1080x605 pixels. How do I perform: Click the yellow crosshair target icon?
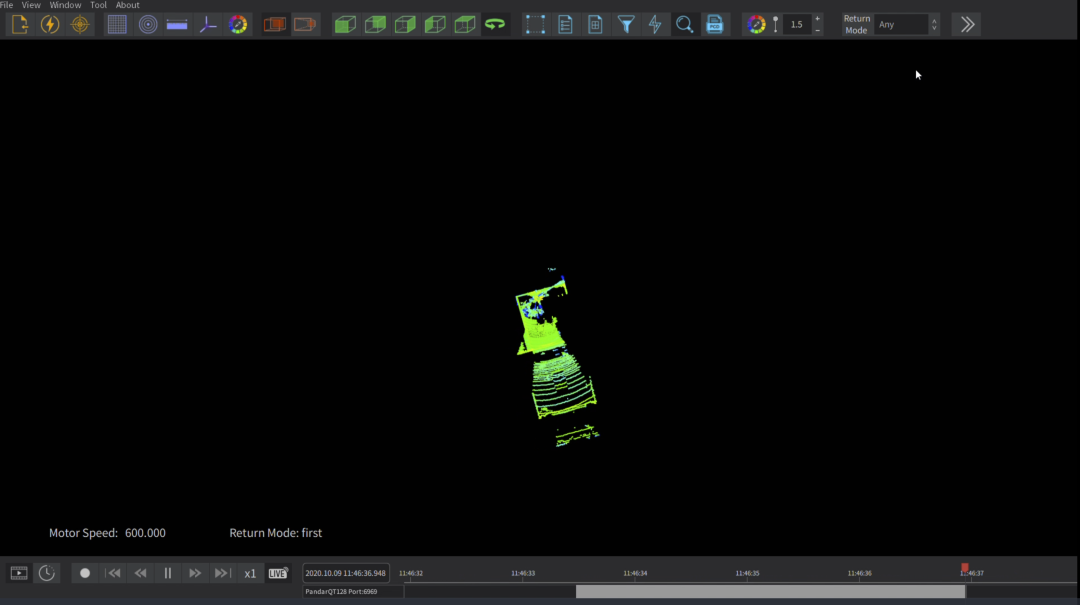coord(80,25)
